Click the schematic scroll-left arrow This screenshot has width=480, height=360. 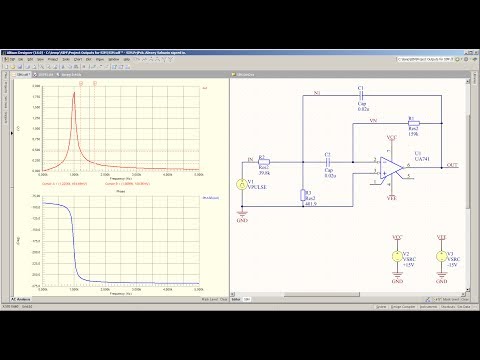[233, 294]
